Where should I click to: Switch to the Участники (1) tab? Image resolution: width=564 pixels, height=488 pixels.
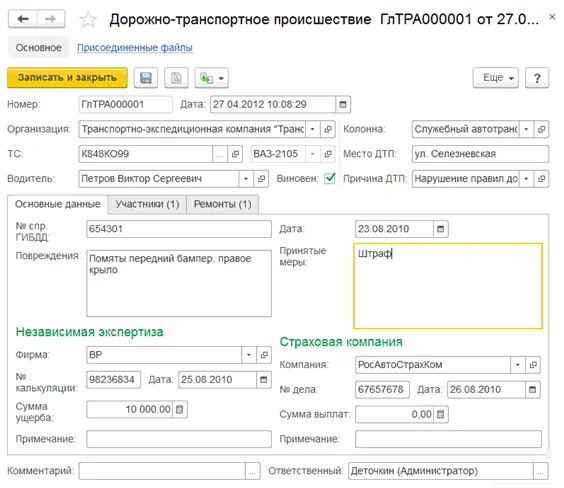(x=147, y=204)
